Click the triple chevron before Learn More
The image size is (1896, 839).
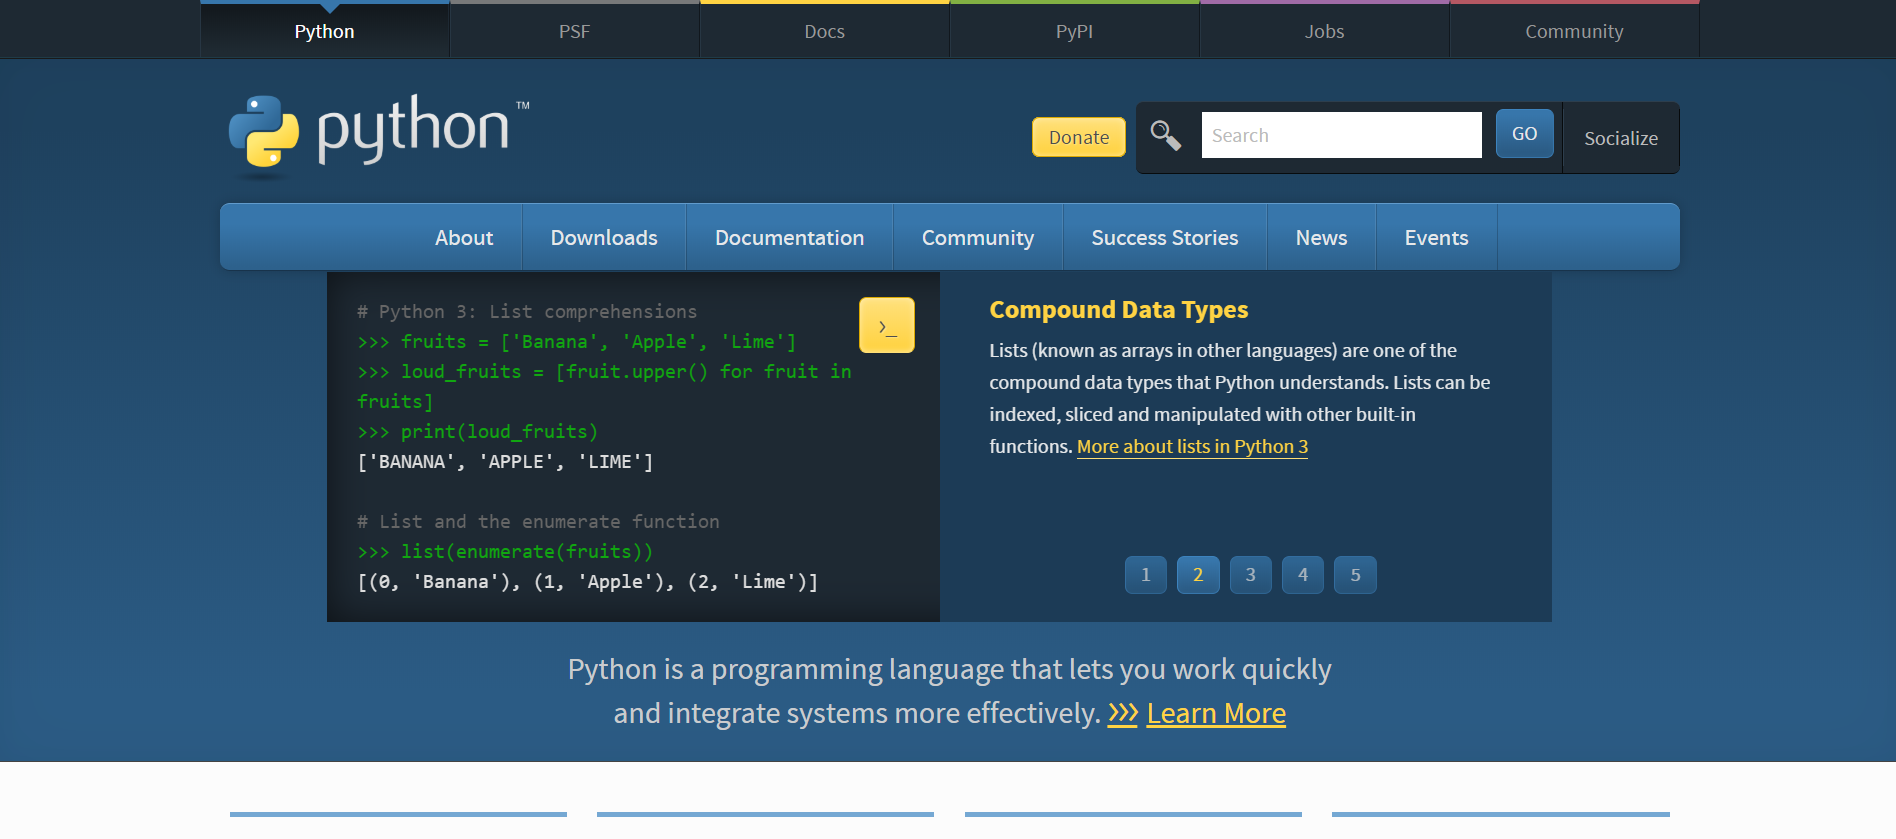(x=1122, y=713)
